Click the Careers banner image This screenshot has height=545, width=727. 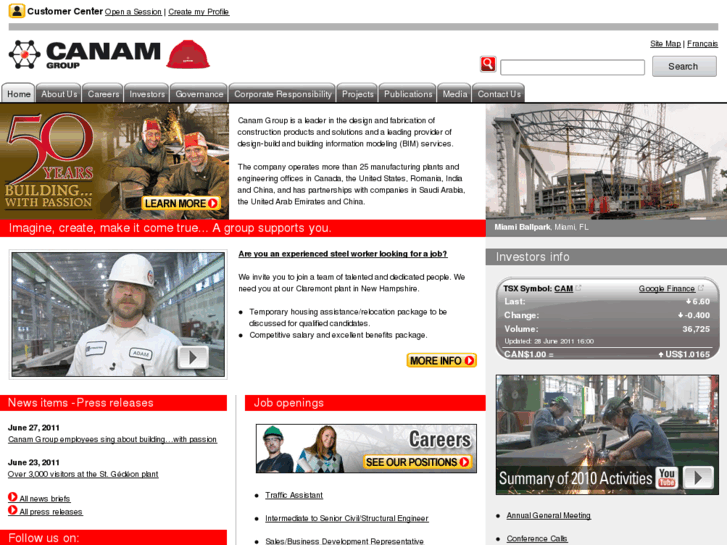[x=366, y=449]
